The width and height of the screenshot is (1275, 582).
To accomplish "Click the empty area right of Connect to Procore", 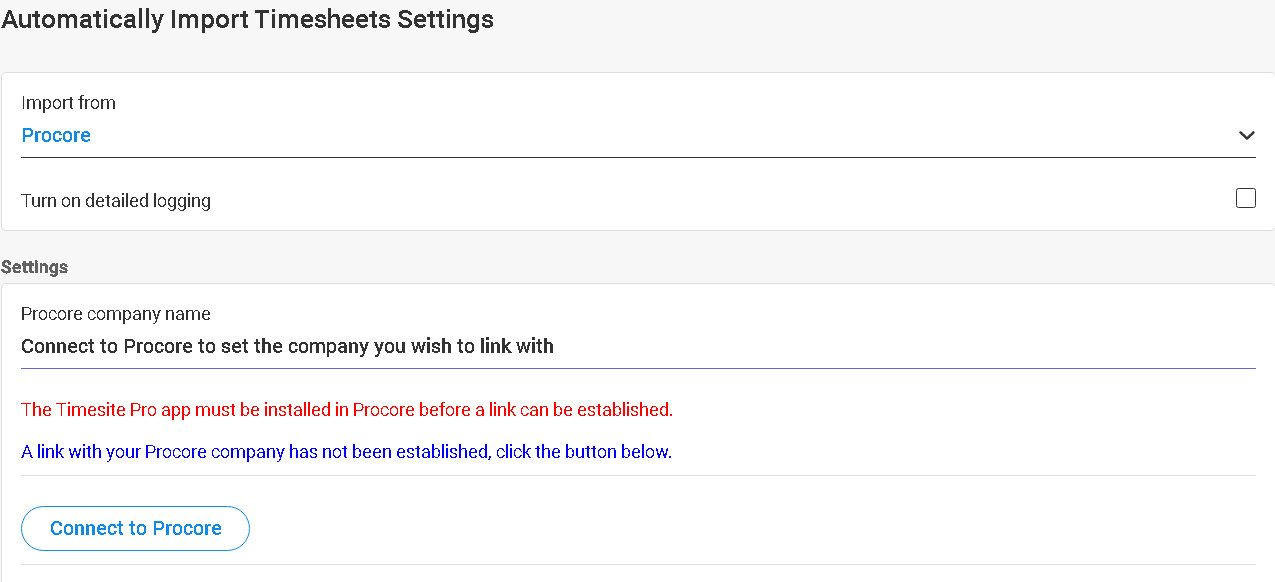I will [750, 528].
